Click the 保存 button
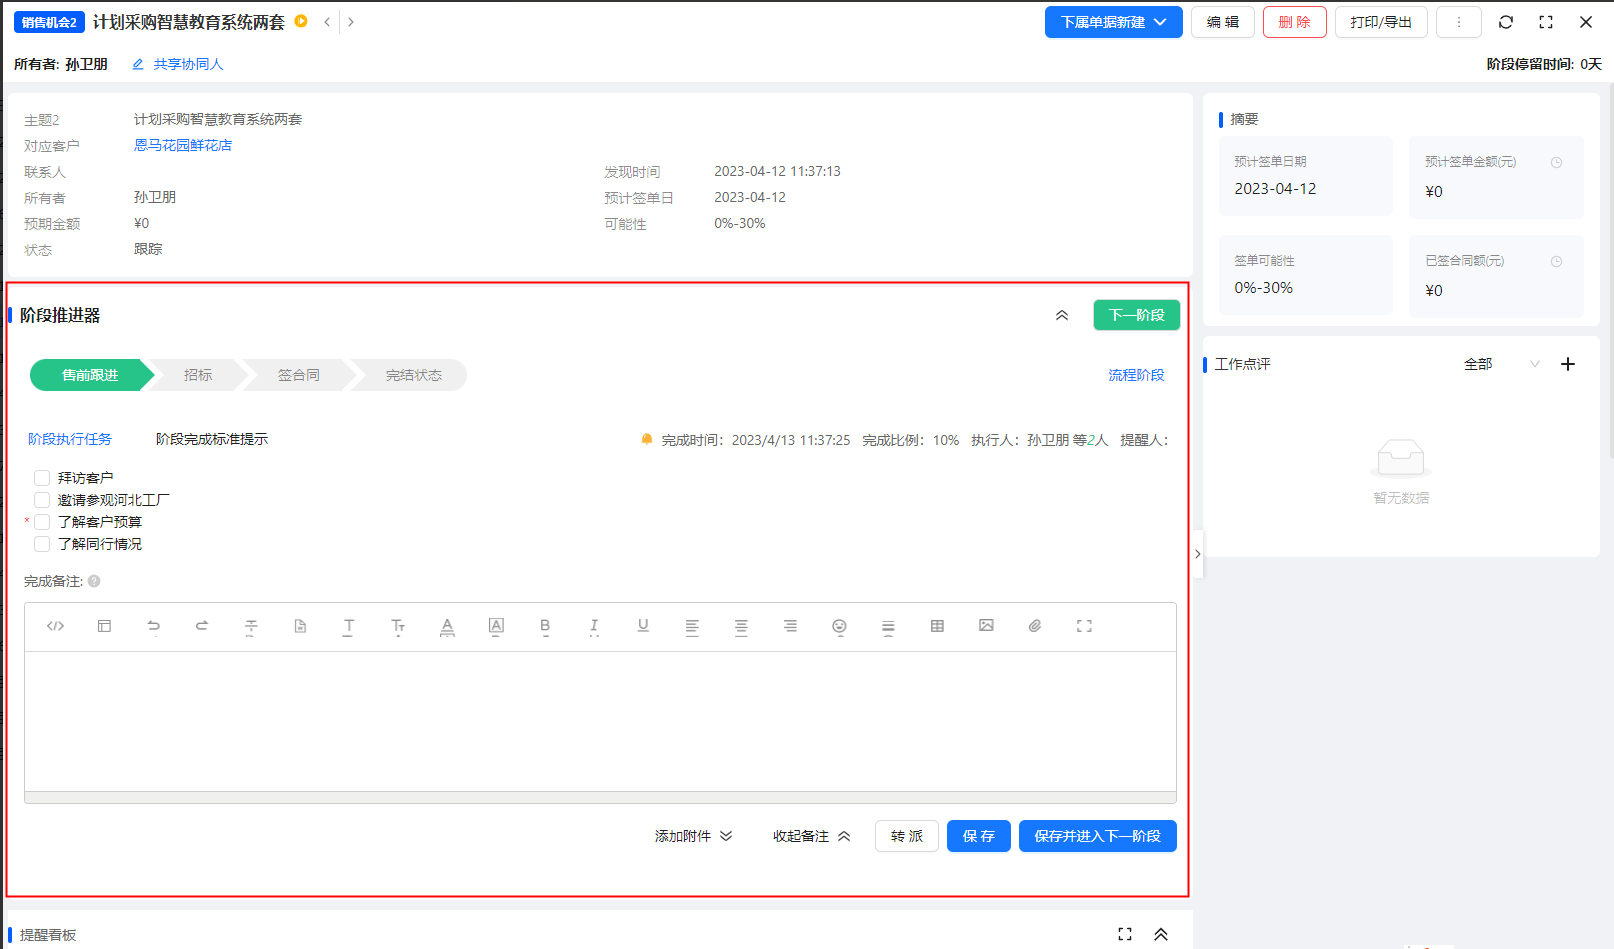Screen dimensions: 1614x949 coord(979,836)
